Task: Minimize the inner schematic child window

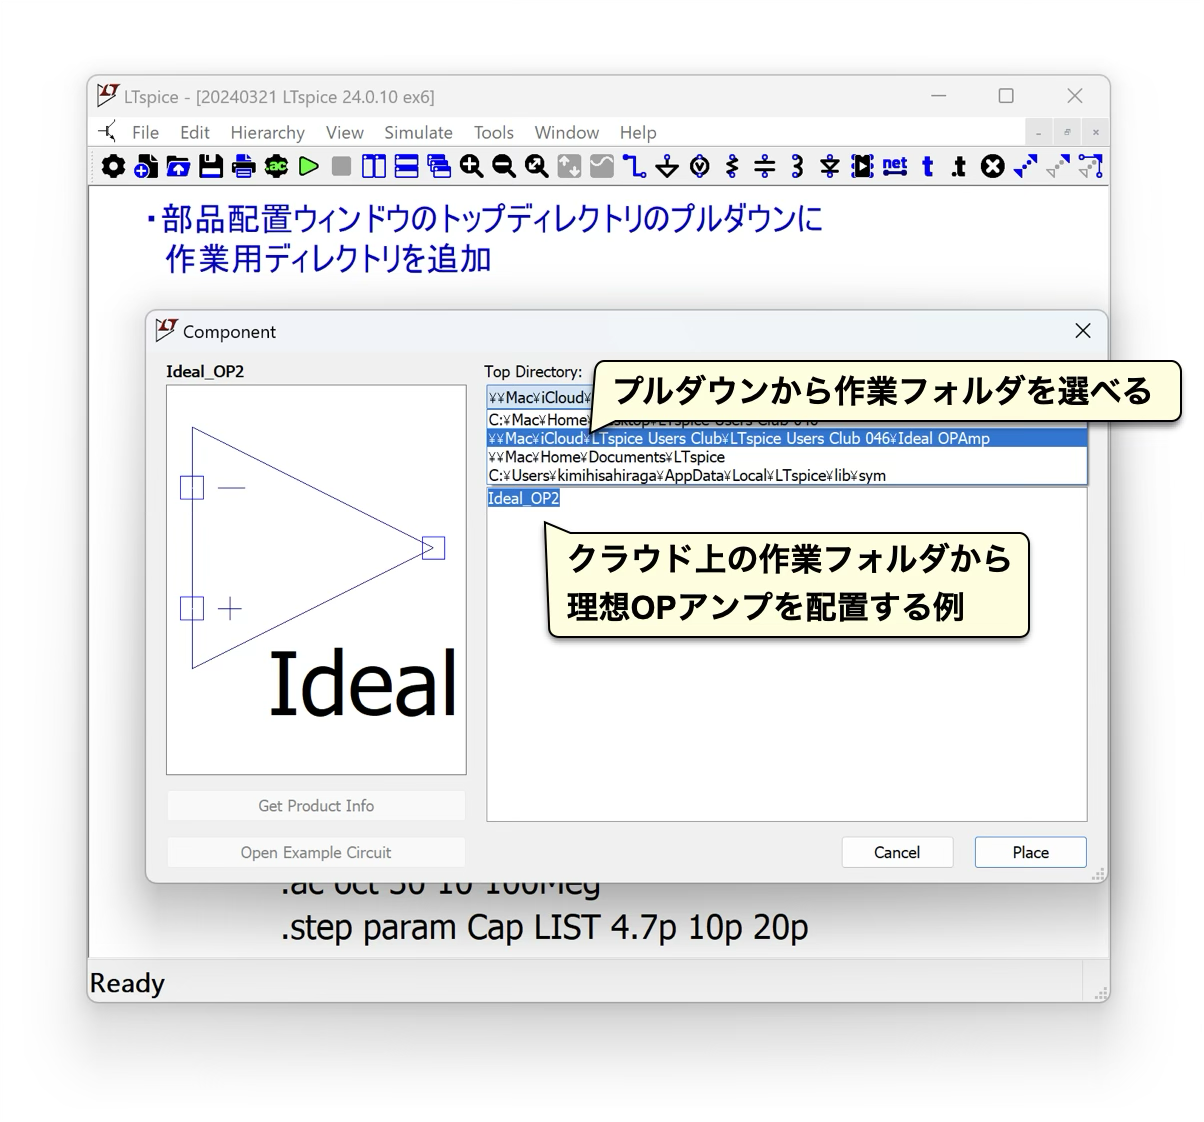Action: pyautogui.click(x=1039, y=132)
